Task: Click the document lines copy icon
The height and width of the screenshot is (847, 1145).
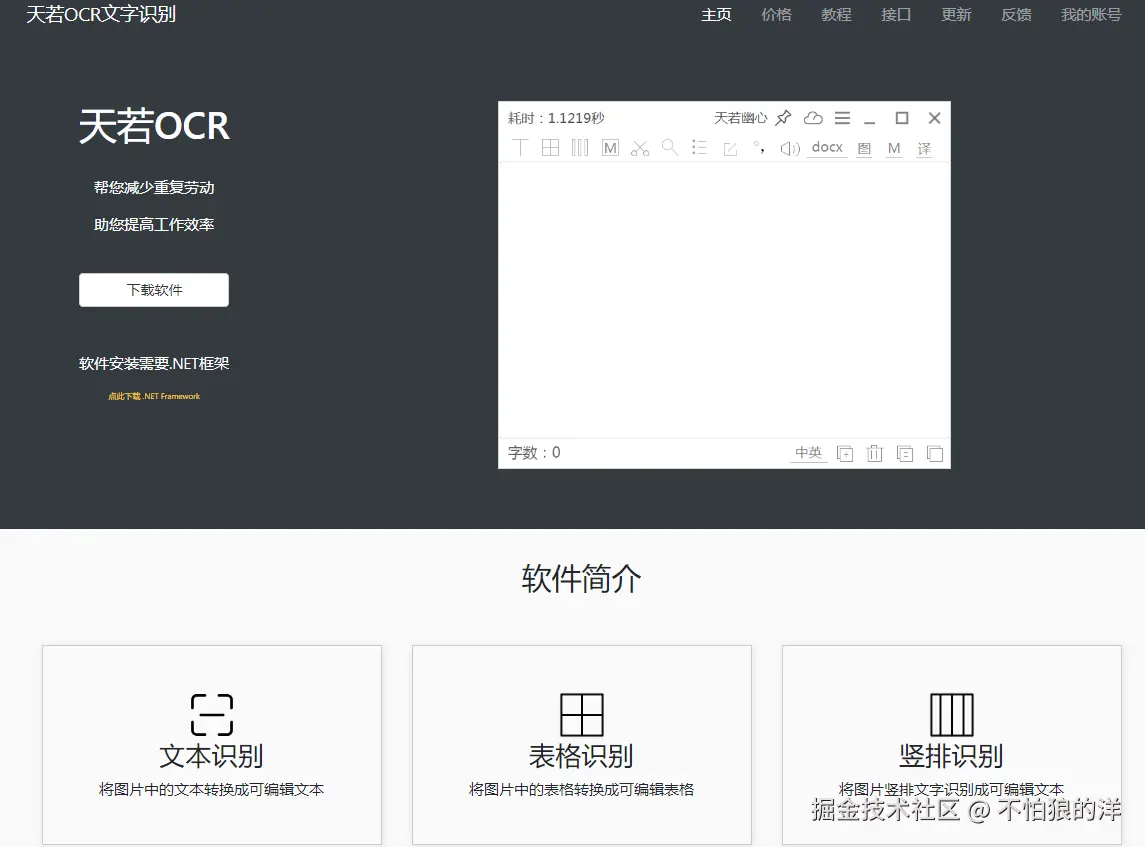Action: pyautogui.click(x=905, y=453)
